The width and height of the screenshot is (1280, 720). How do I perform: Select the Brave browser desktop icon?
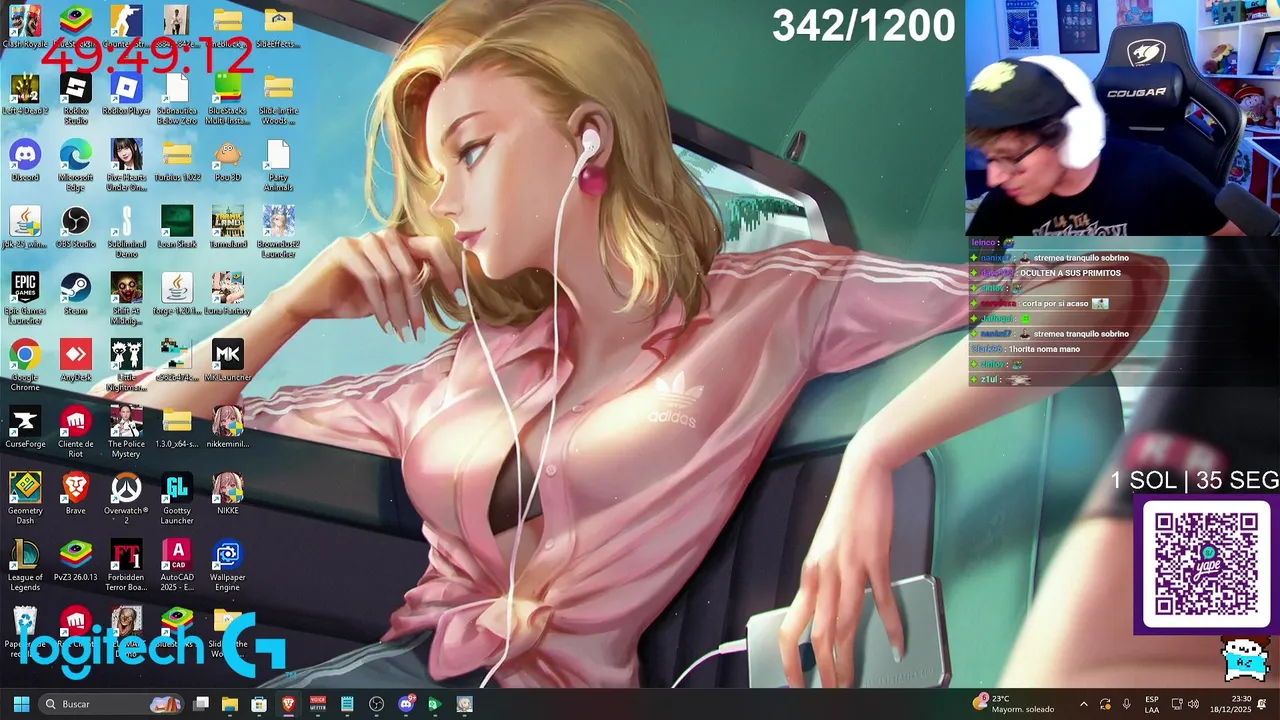(x=76, y=494)
